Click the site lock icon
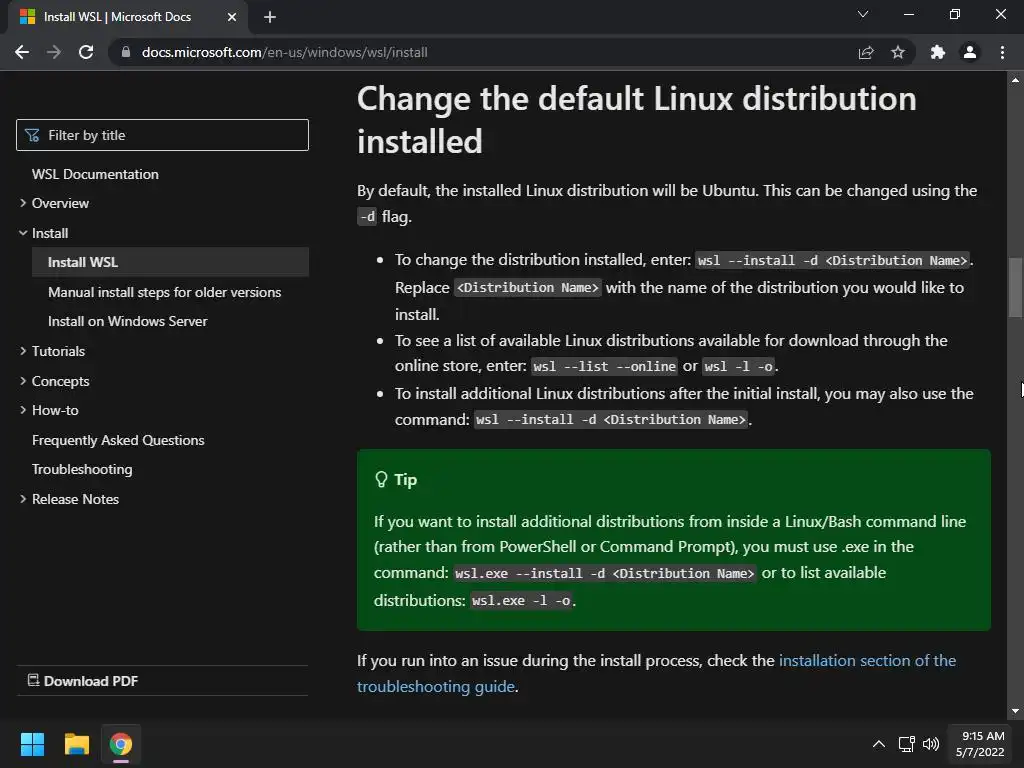Image resolution: width=1024 pixels, height=768 pixels. point(126,52)
